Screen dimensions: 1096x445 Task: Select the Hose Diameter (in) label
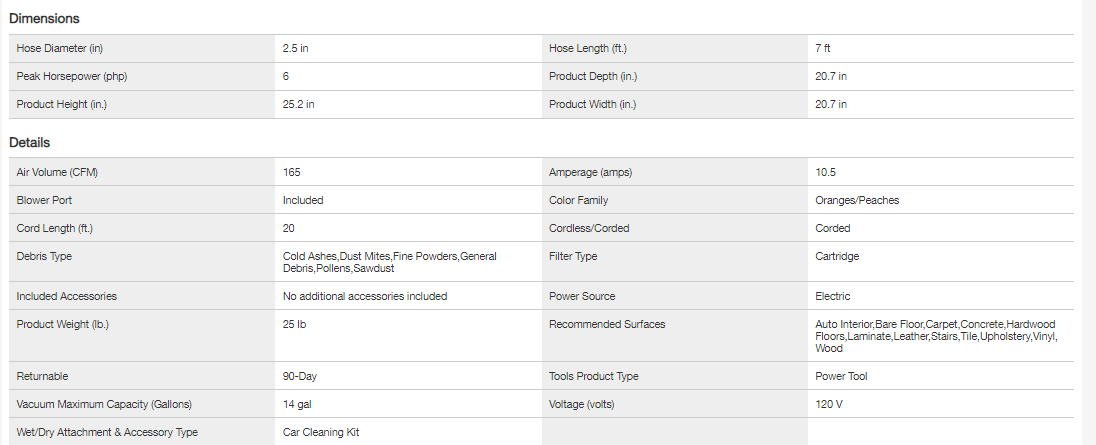point(60,48)
